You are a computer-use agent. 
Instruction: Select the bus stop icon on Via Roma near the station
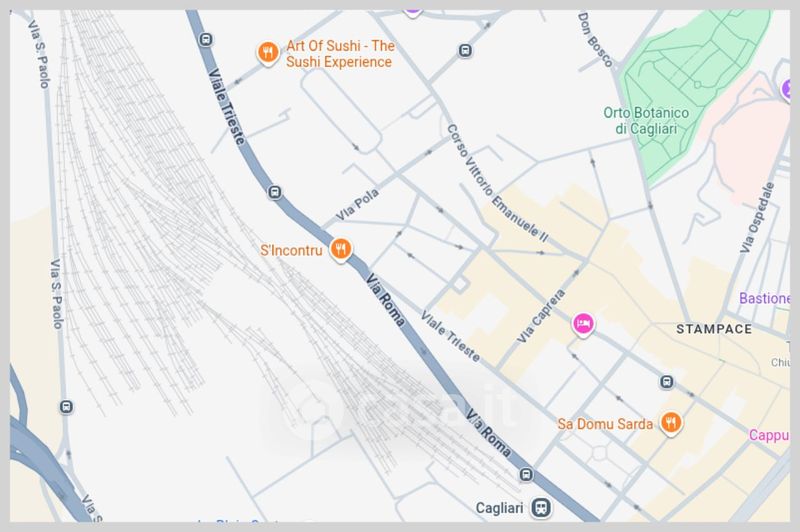point(526,474)
